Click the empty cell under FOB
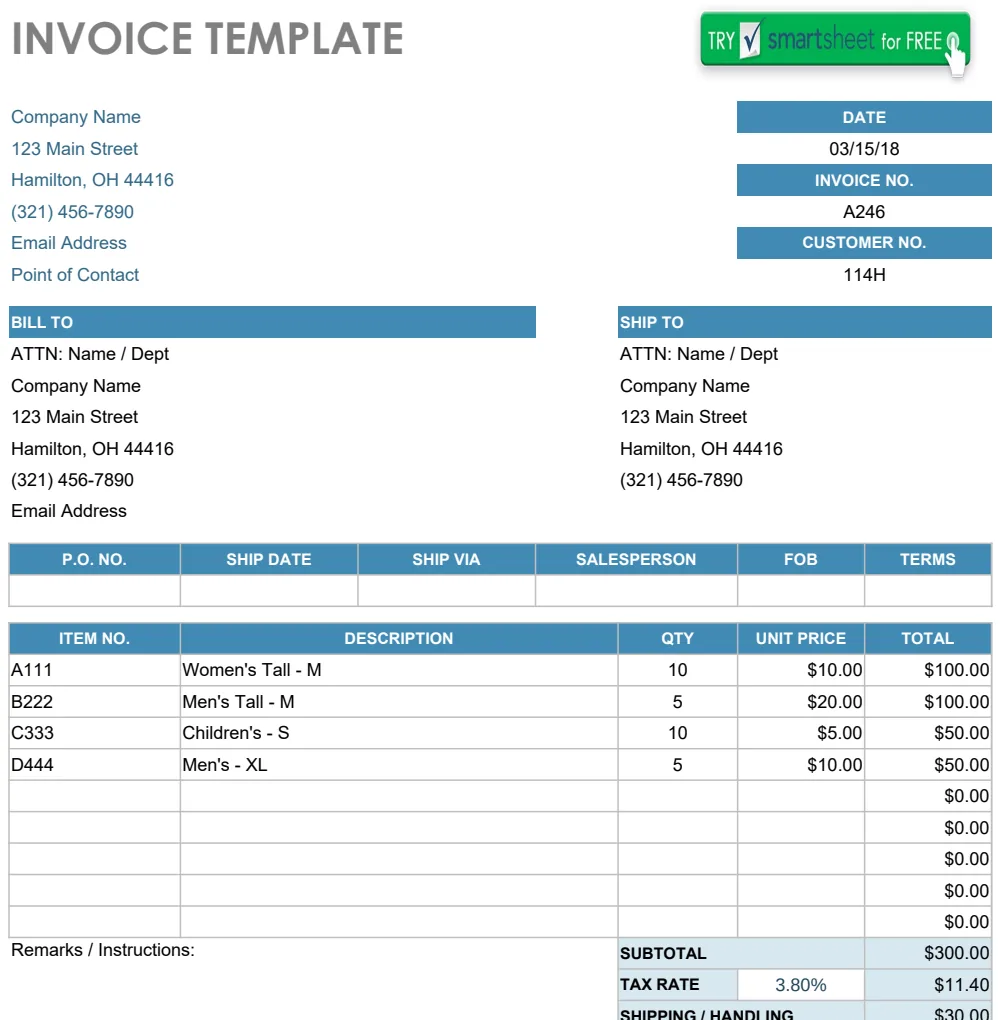 (x=801, y=591)
